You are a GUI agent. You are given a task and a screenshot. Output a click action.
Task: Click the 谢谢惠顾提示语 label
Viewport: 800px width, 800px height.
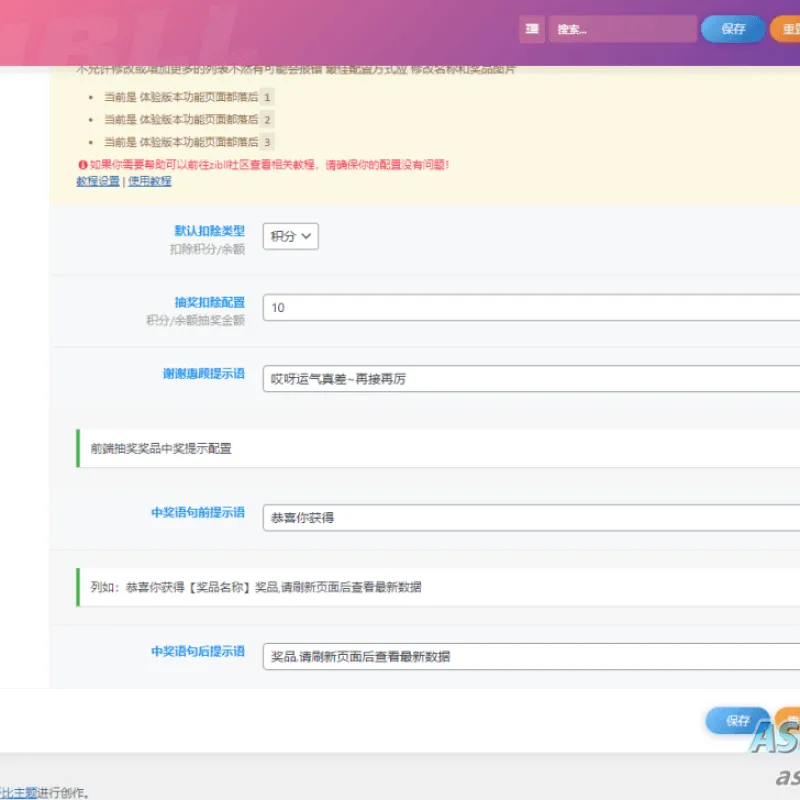point(204,373)
